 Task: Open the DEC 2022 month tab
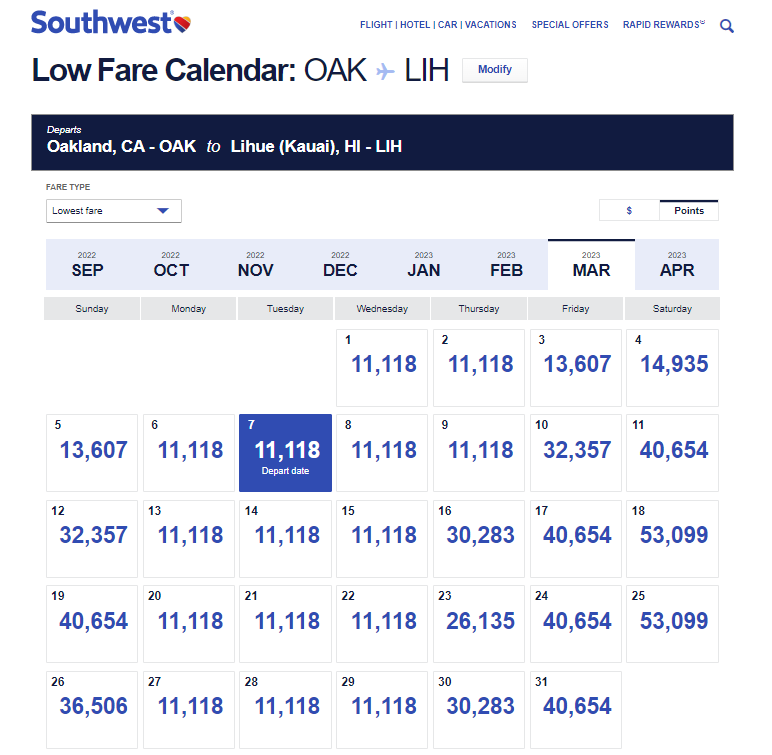click(340, 264)
